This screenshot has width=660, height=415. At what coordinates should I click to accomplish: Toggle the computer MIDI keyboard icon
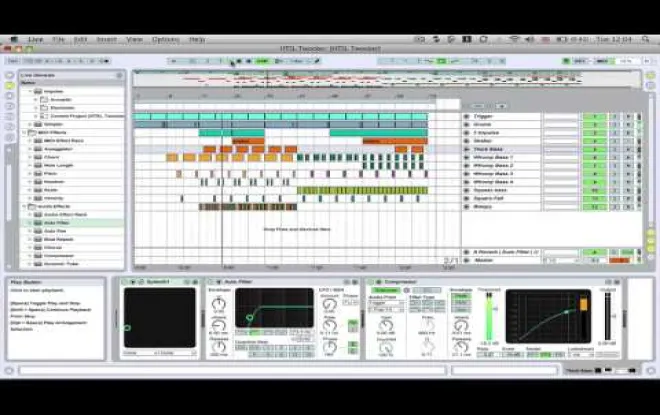coord(567,61)
